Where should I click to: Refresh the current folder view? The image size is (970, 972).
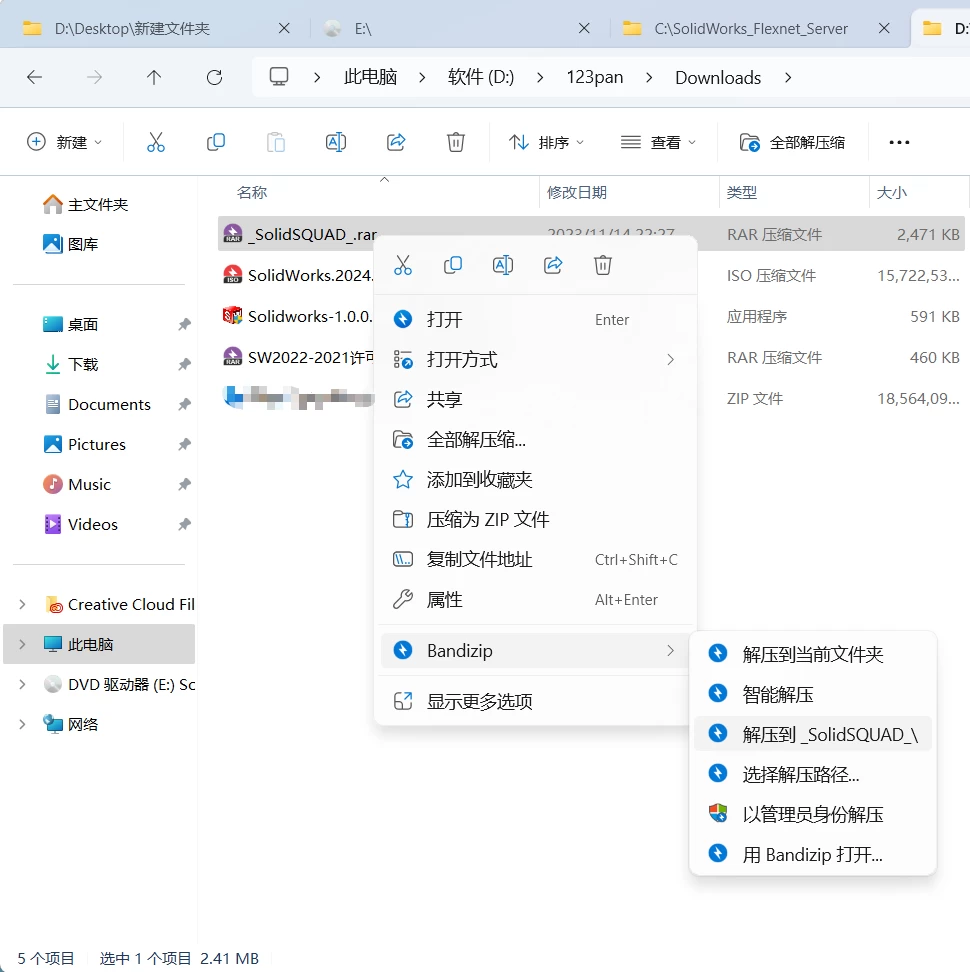point(214,77)
